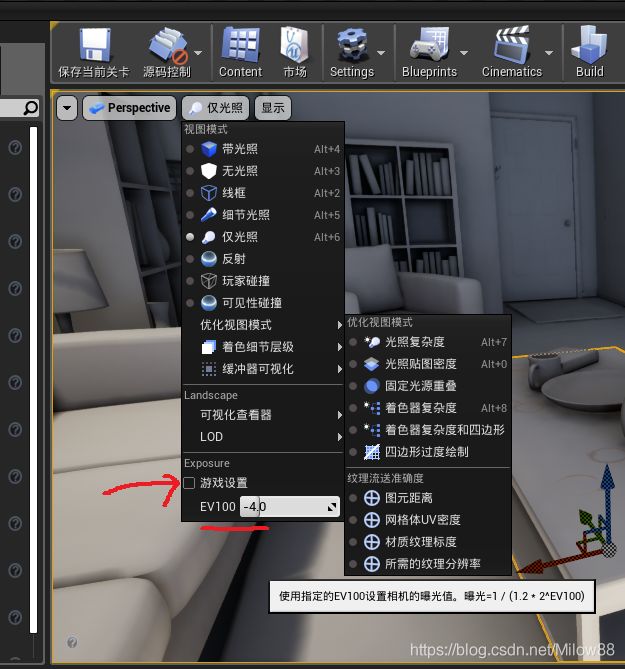The height and width of the screenshot is (669, 625).
Task: Select the Lit (带光照) cube icon
Action: (x=209, y=149)
